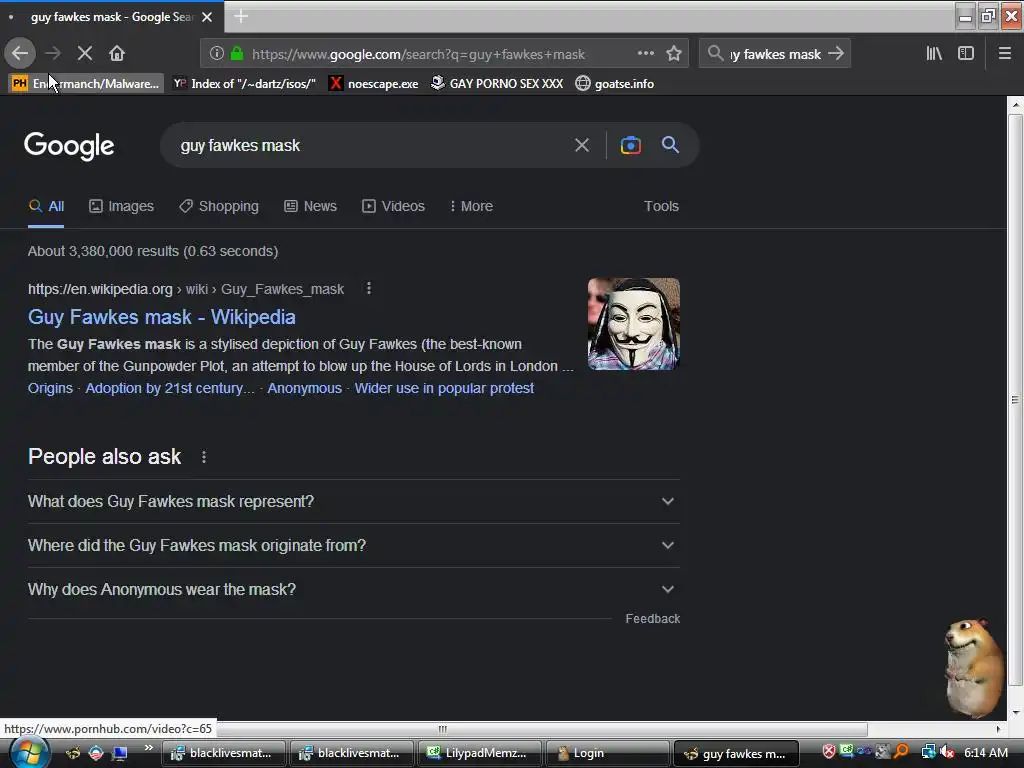Open the noescape.exe bookmark
The image size is (1024, 768).
point(374,84)
